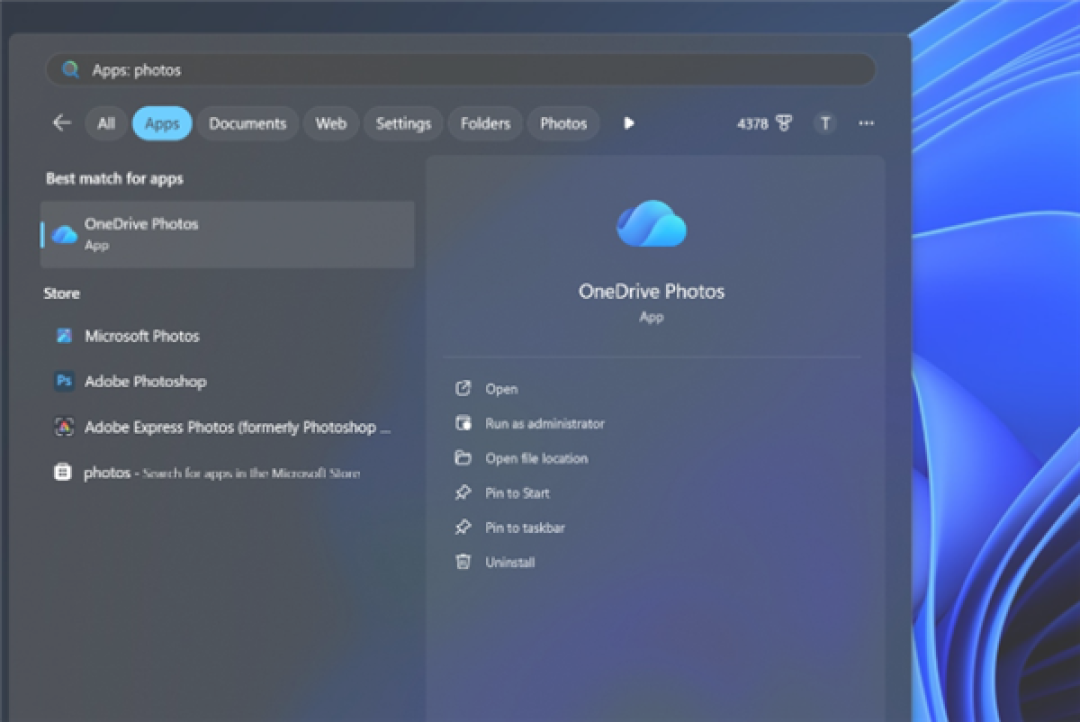Choose Uninstall for OneDrive Photos
The width and height of the screenshot is (1080, 722).
point(510,562)
